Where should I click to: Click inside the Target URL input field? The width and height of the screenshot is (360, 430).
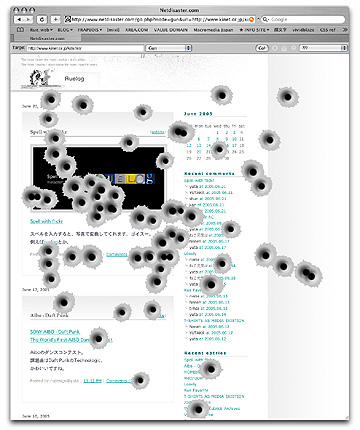(85, 48)
